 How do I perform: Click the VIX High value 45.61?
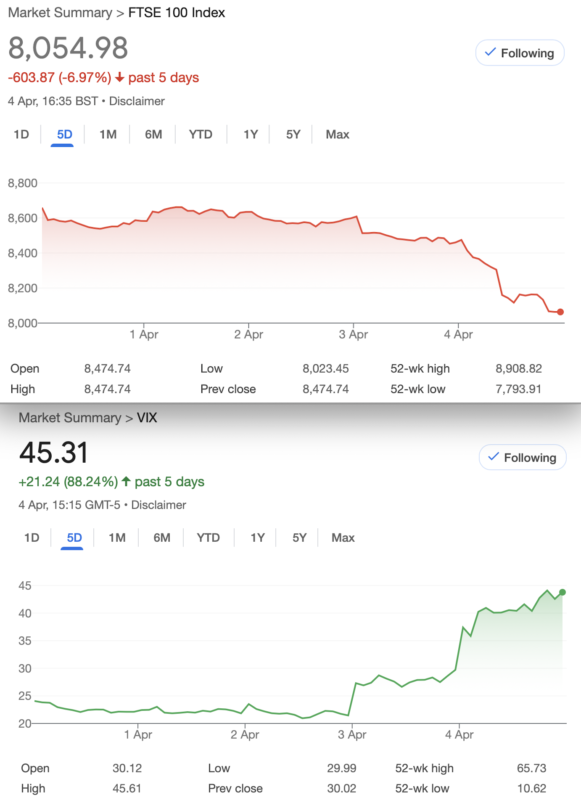[x=127, y=788]
